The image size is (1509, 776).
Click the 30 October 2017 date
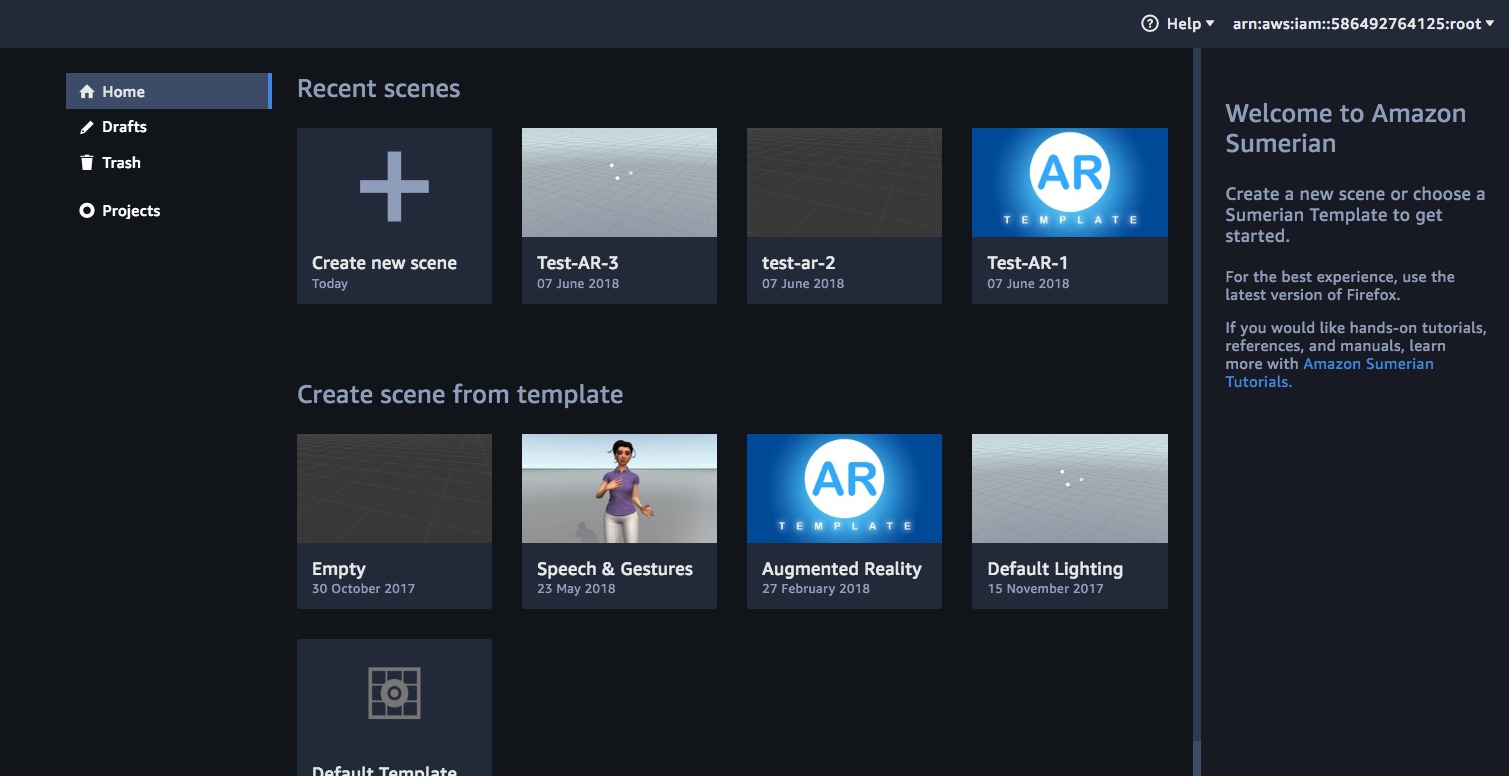pyautogui.click(x=363, y=589)
